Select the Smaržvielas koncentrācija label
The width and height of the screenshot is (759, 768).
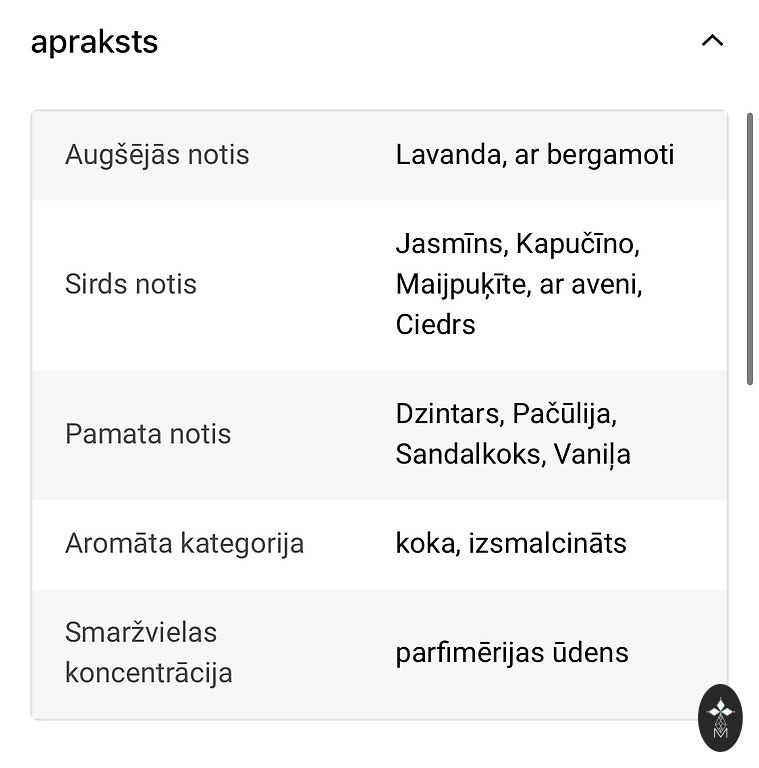pyautogui.click(x=148, y=652)
